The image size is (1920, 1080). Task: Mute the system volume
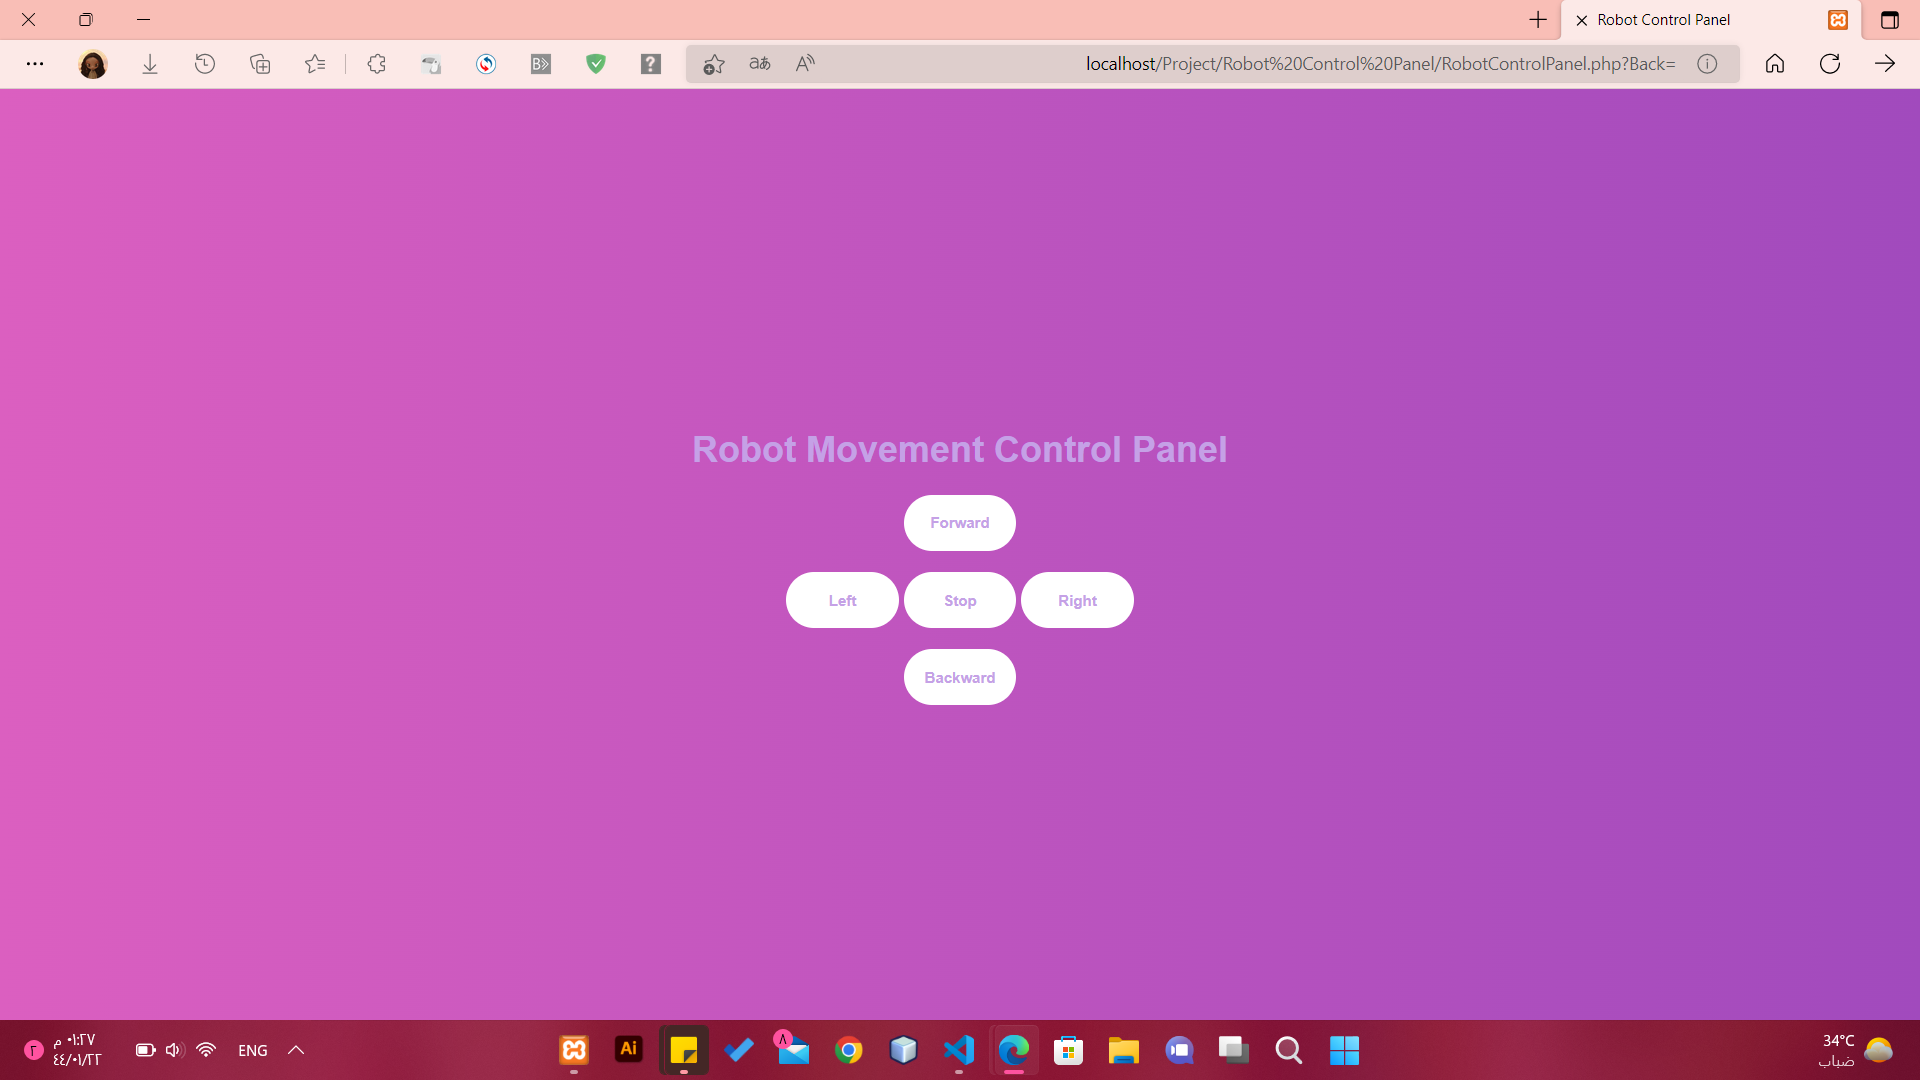pyautogui.click(x=174, y=1050)
